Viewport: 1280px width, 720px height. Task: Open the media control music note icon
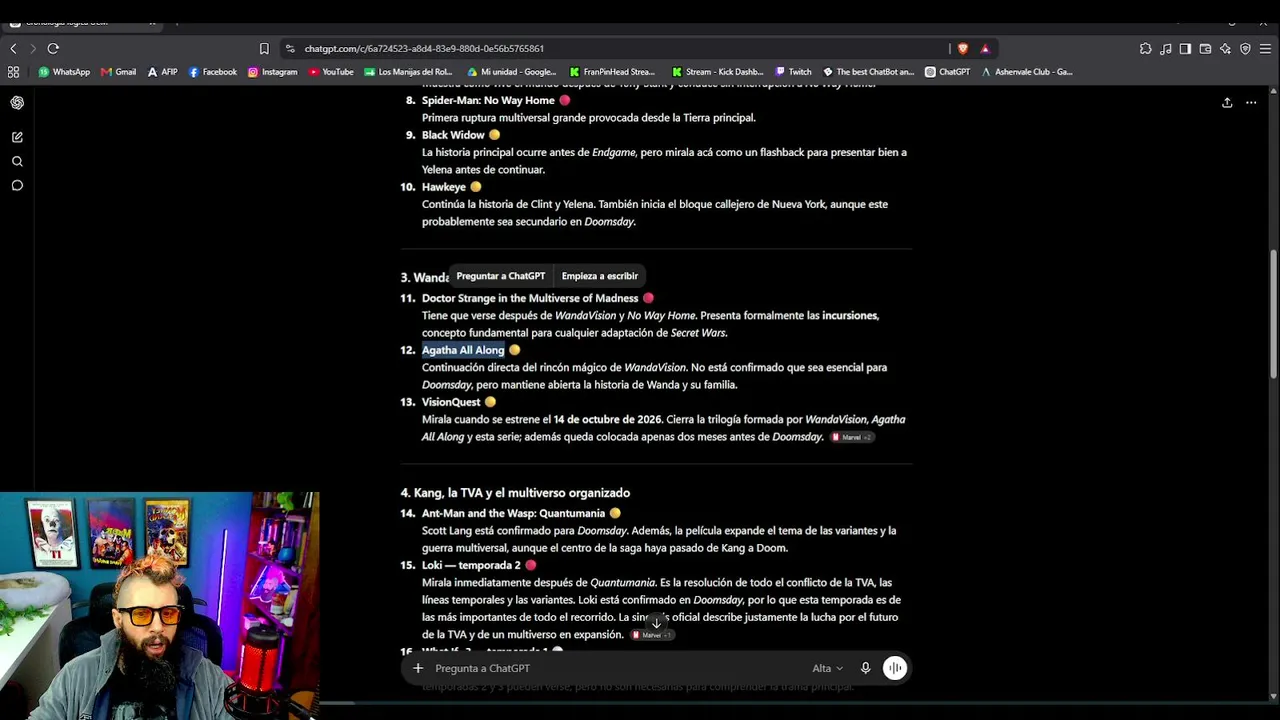coord(1166,48)
